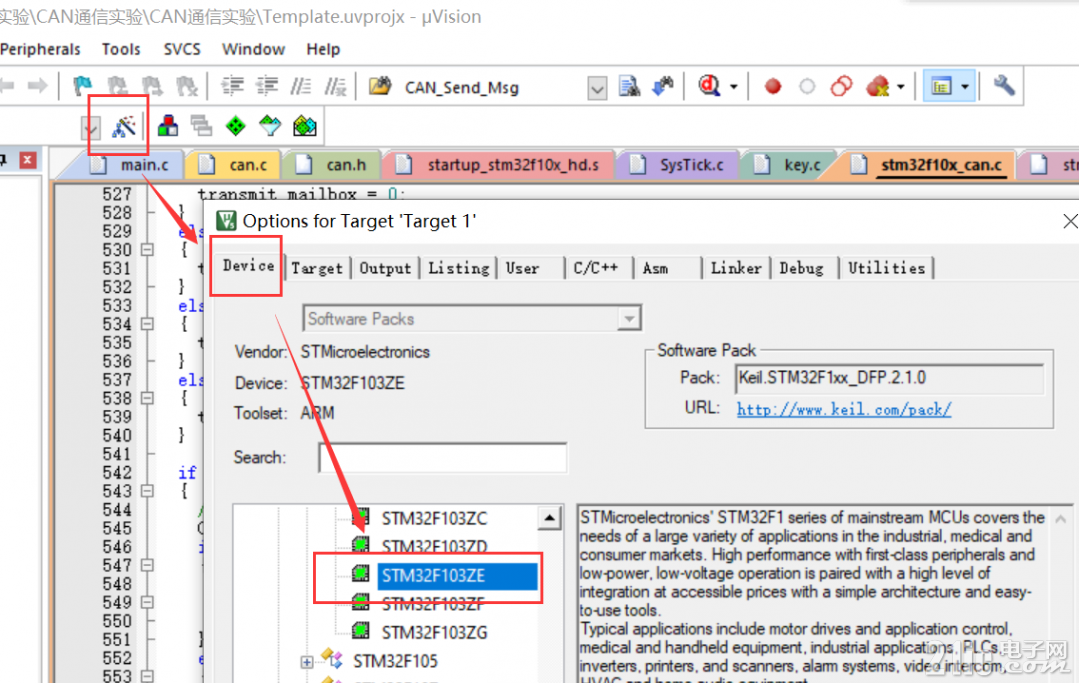Comment out the selection icon
The height and width of the screenshot is (683, 1079).
point(301,86)
